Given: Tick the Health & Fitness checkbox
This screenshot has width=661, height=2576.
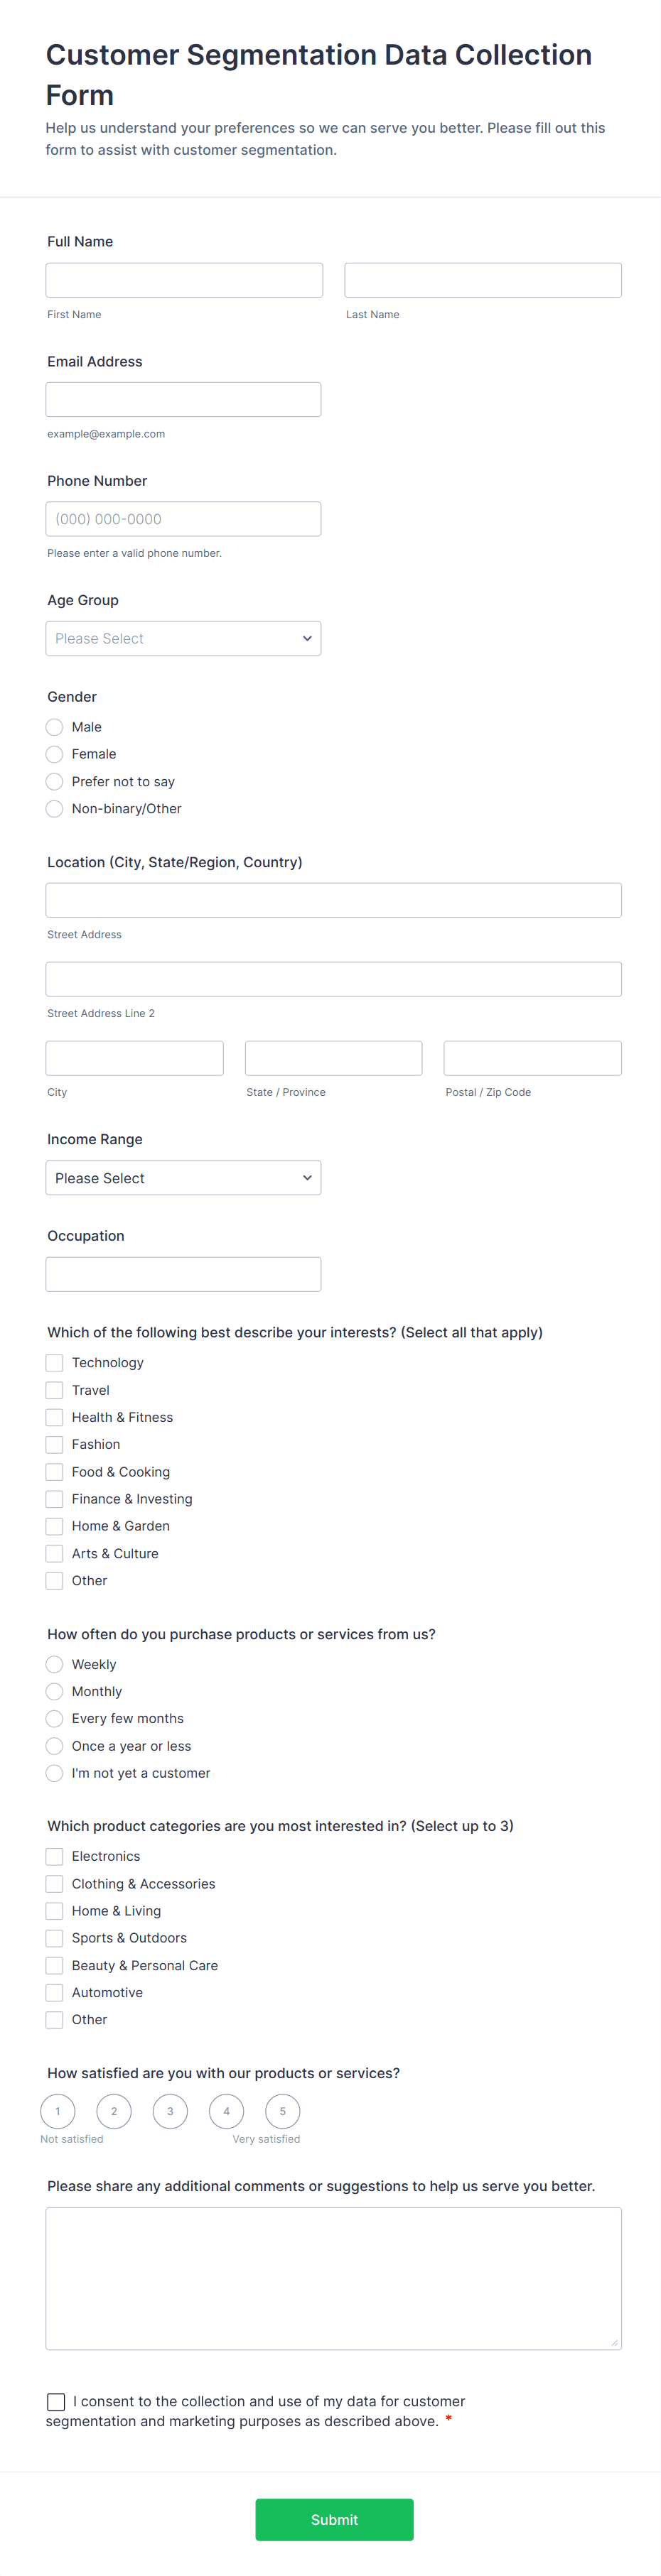Looking at the screenshot, I should (x=55, y=1417).
